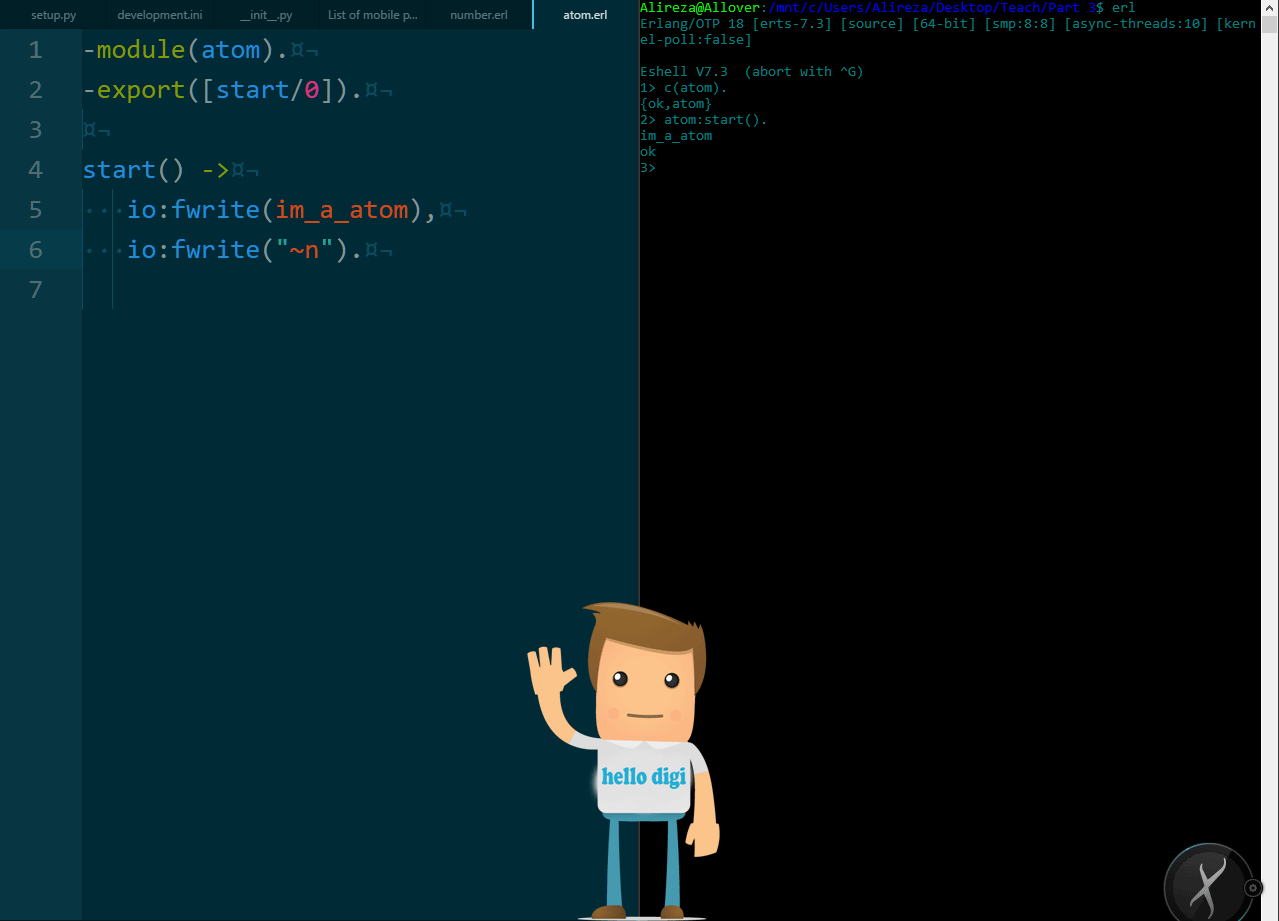Switch to the setup.py tab

pyautogui.click(x=53, y=15)
